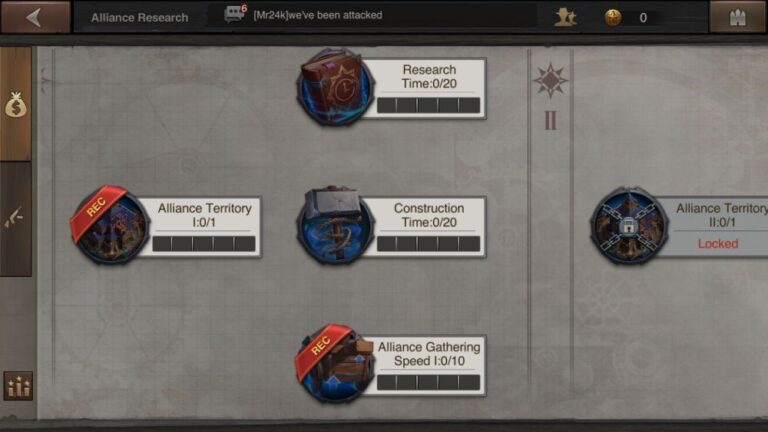768x432 pixels.
Task: Click the gold coin currency icon
Action: (x=613, y=18)
